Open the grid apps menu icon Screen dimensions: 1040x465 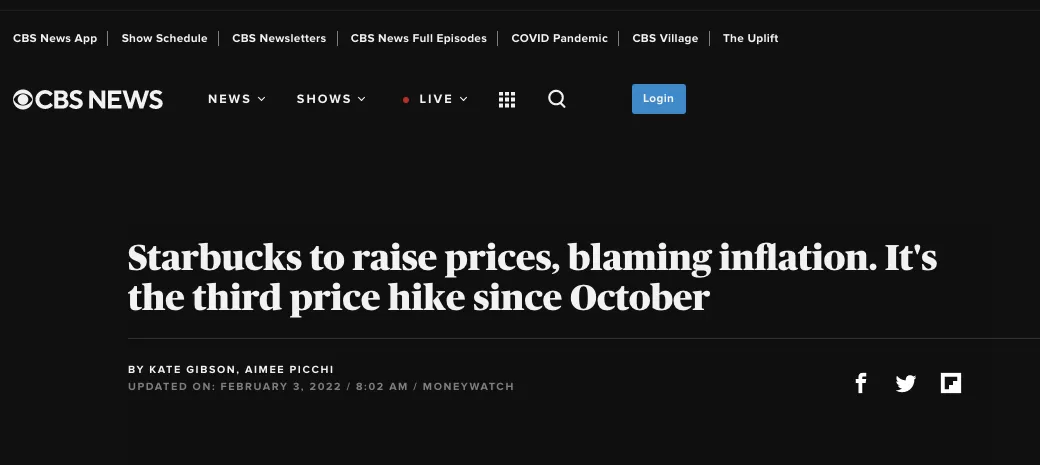point(507,100)
